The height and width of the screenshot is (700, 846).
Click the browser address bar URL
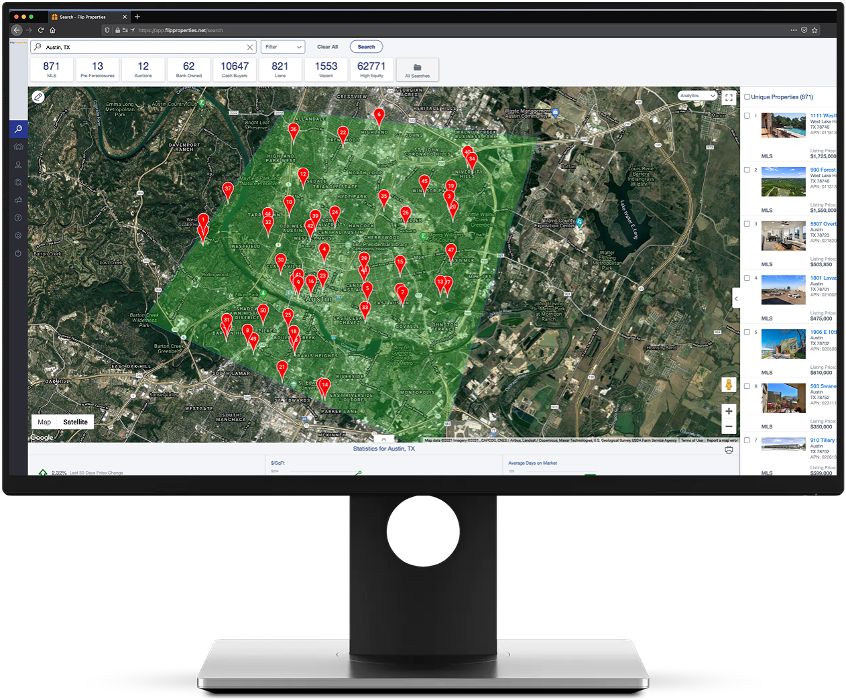click(181, 30)
